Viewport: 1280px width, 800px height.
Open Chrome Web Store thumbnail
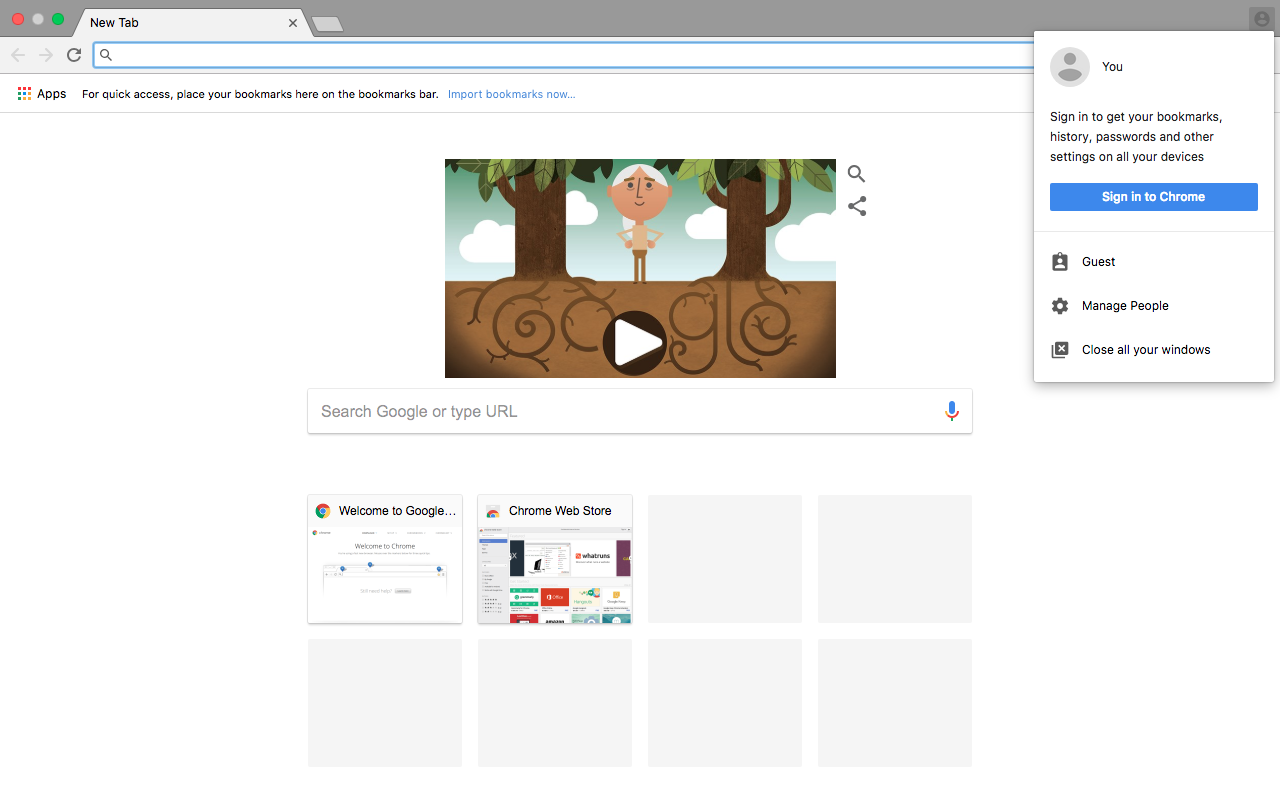[x=555, y=559]
